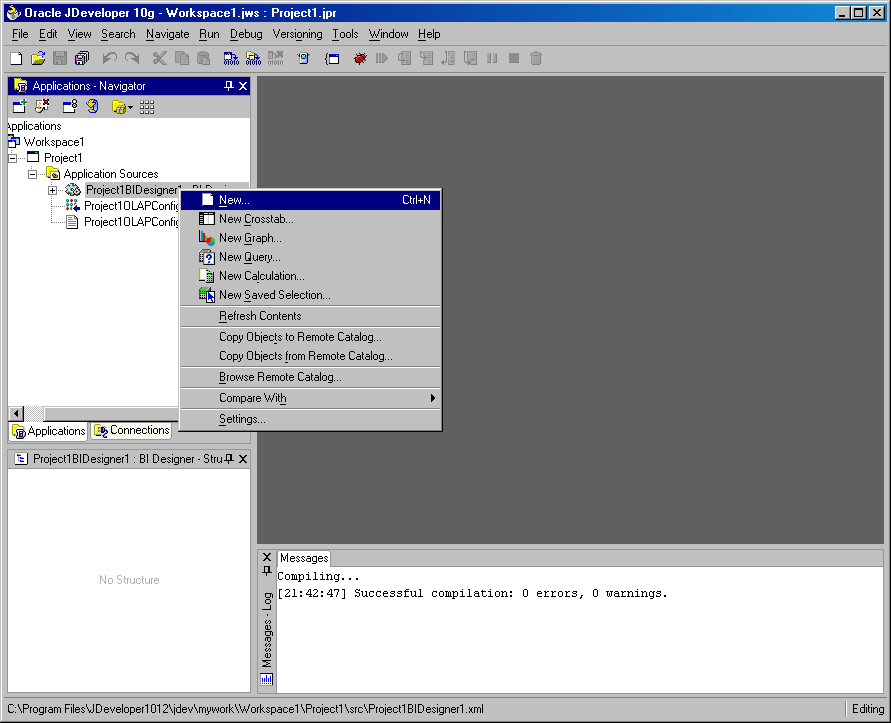
Task: Close the Applications Navigator panel
Action: (243, 86)
